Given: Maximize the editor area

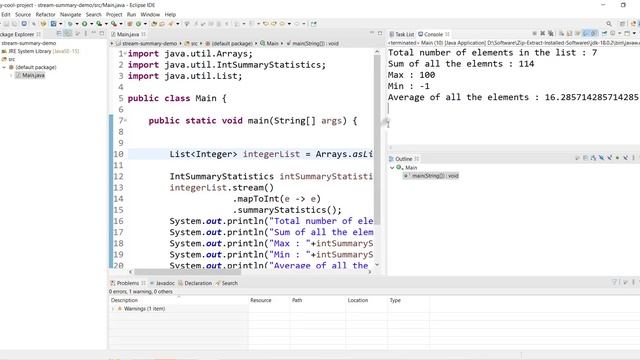Looking at the screenshot, I should click(380, 33).
